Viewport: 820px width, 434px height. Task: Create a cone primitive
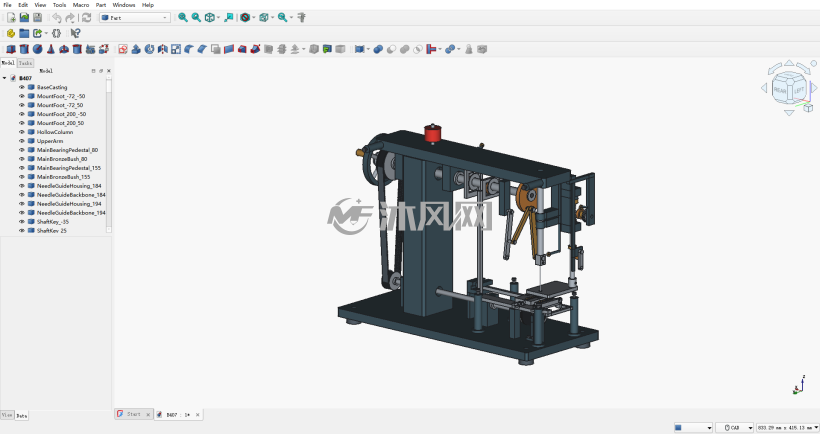click(x=51, y=49)
